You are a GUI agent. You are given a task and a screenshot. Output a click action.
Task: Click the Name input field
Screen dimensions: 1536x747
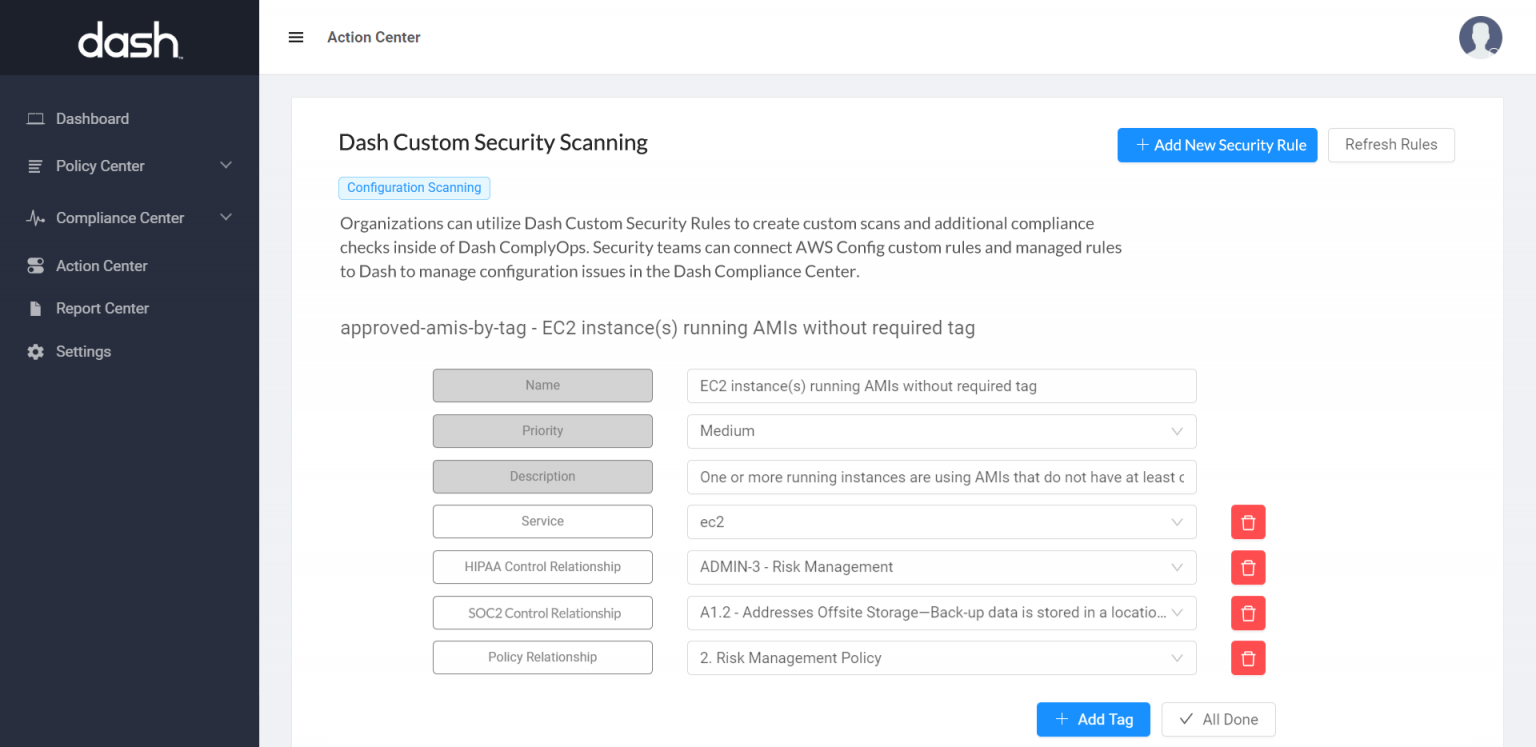point(941,385)
